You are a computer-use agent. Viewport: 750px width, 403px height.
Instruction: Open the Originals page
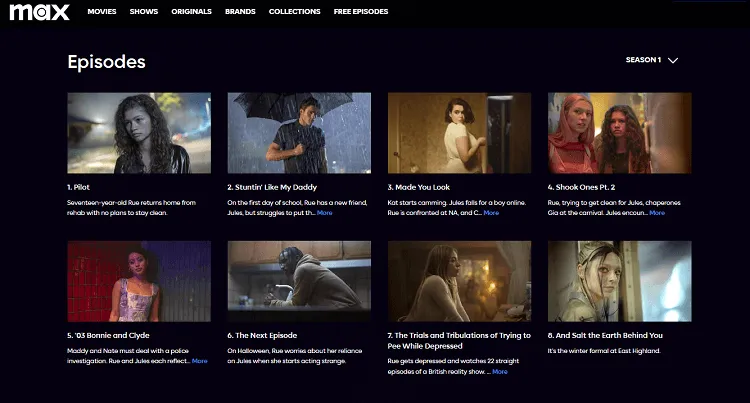192,12
